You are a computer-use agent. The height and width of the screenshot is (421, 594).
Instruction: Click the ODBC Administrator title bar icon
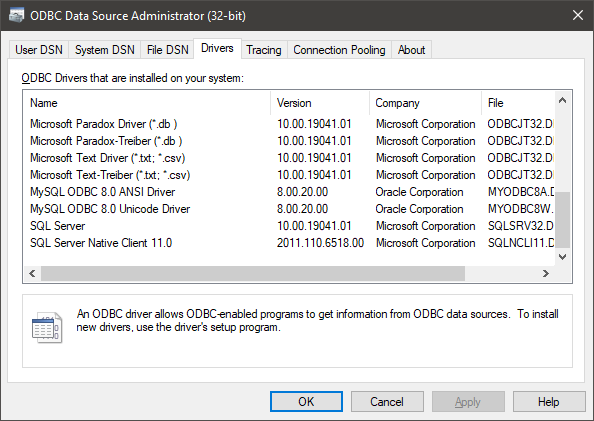point(16,16)
